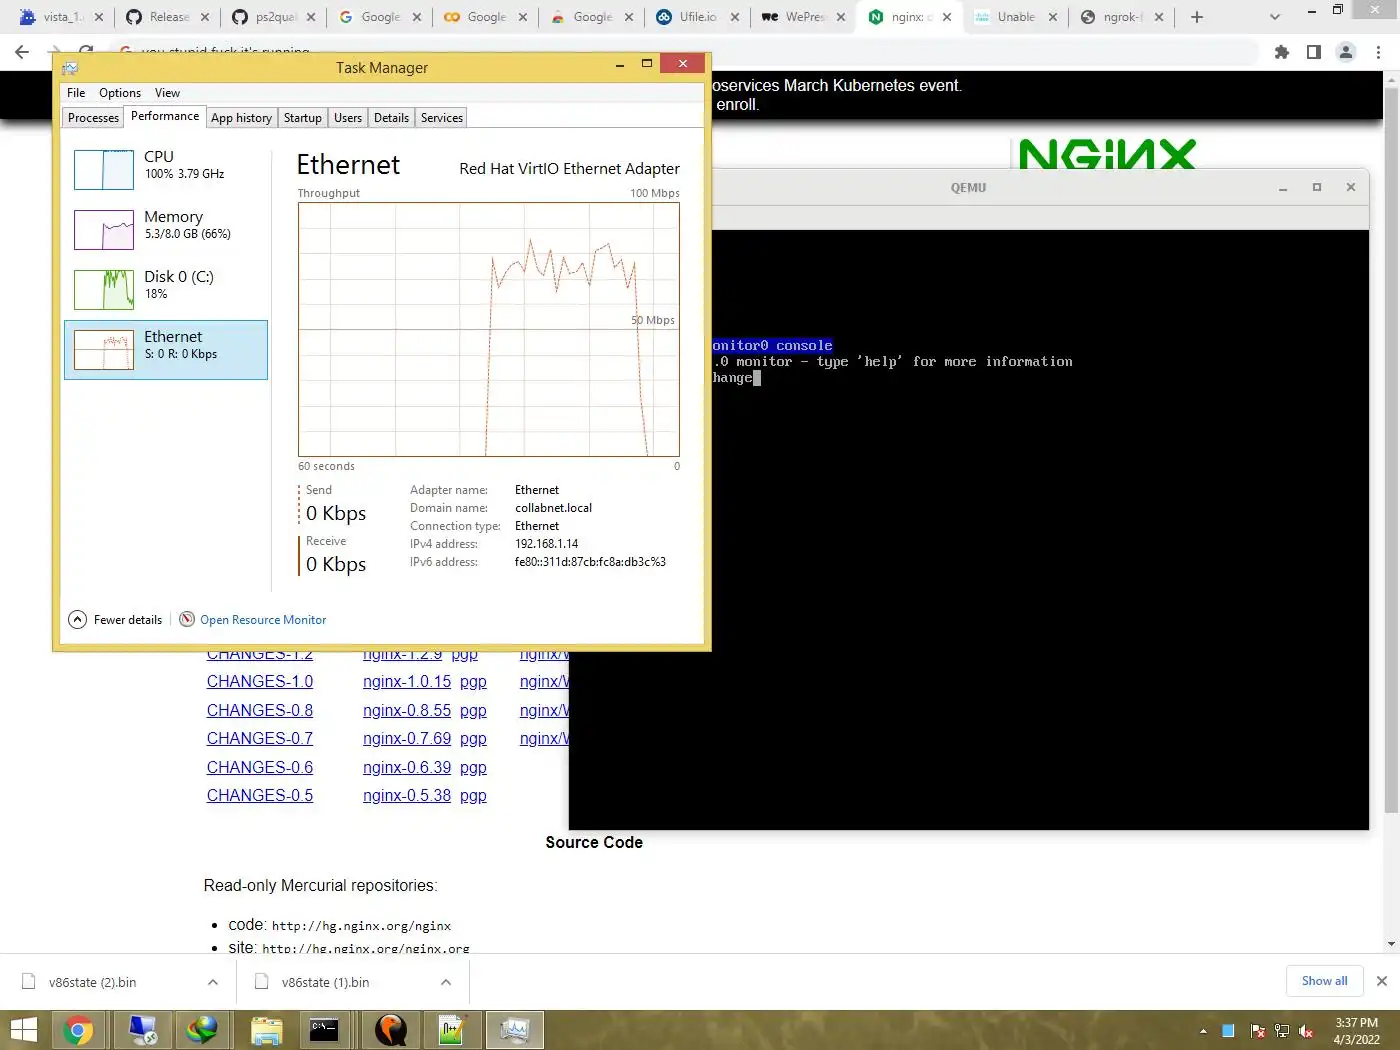Open the CHANGES-0.6 link
This screenshot has height=1050, width=1400.
point(260,768)
